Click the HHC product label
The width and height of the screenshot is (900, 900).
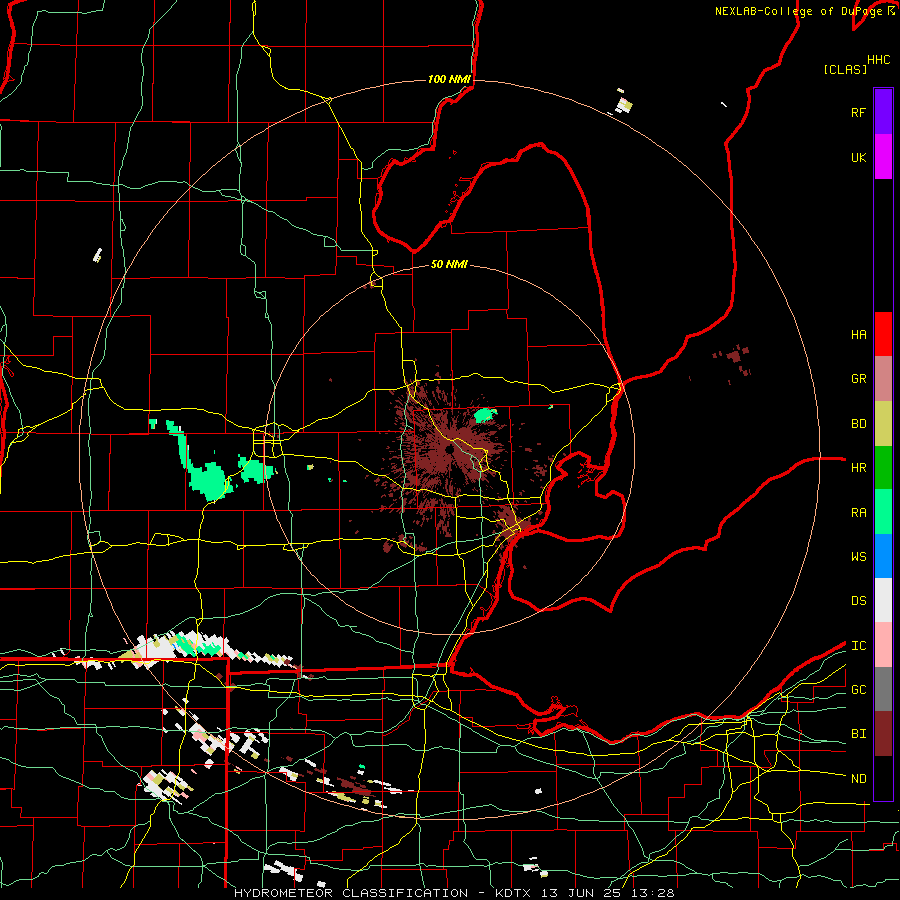[879, 60]
